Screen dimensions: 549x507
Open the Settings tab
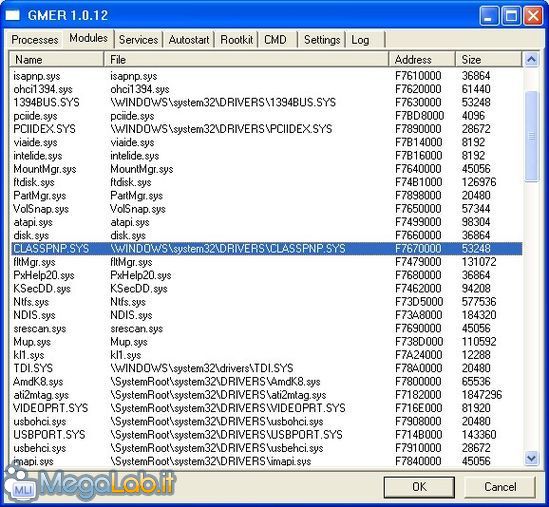click(x=322, y=40)
